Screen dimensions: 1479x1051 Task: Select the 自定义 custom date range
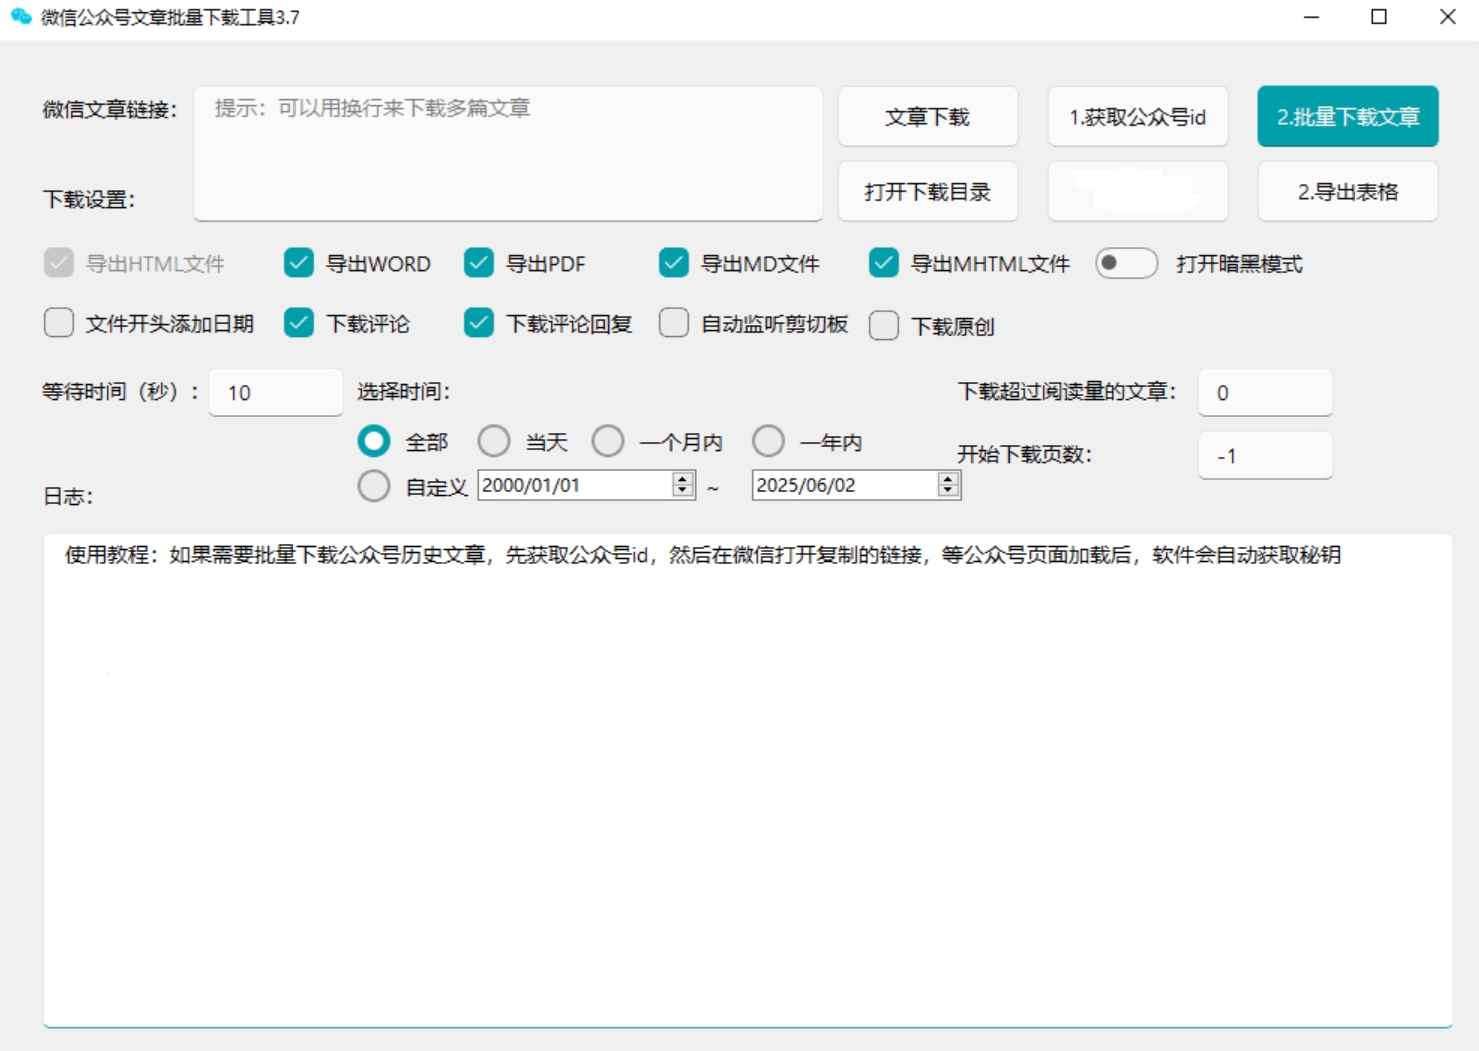click(373, 485)
